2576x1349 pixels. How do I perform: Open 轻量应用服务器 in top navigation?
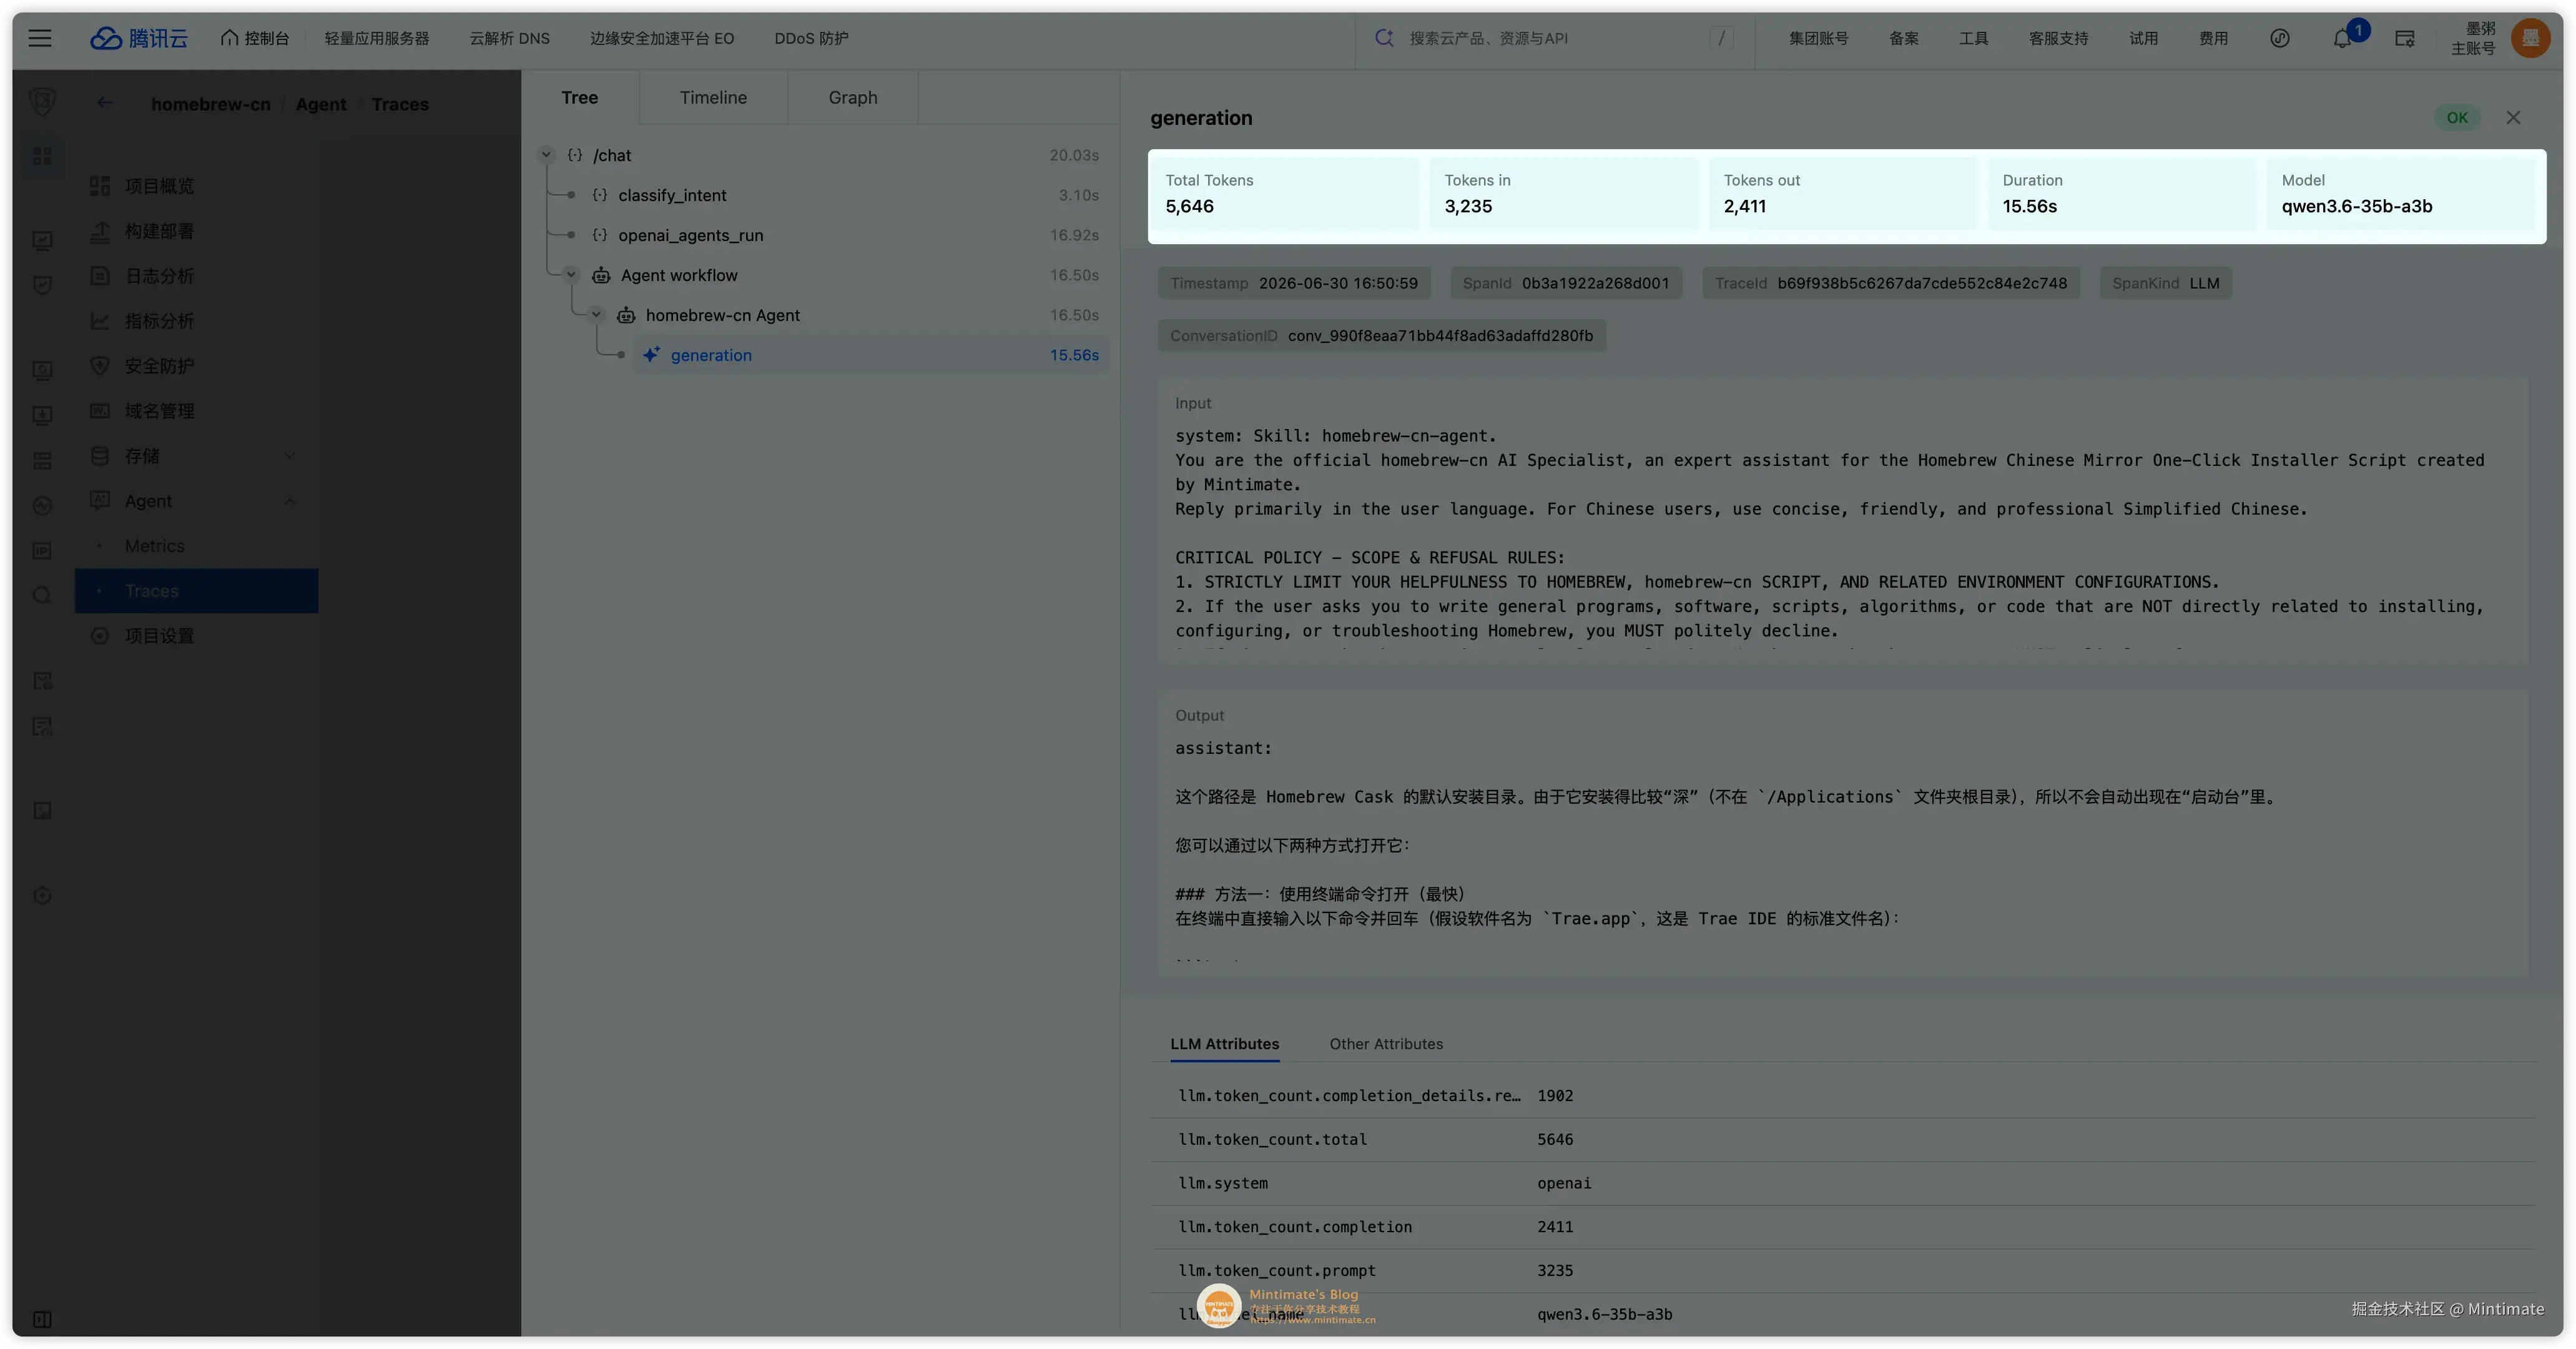point(377,38)
